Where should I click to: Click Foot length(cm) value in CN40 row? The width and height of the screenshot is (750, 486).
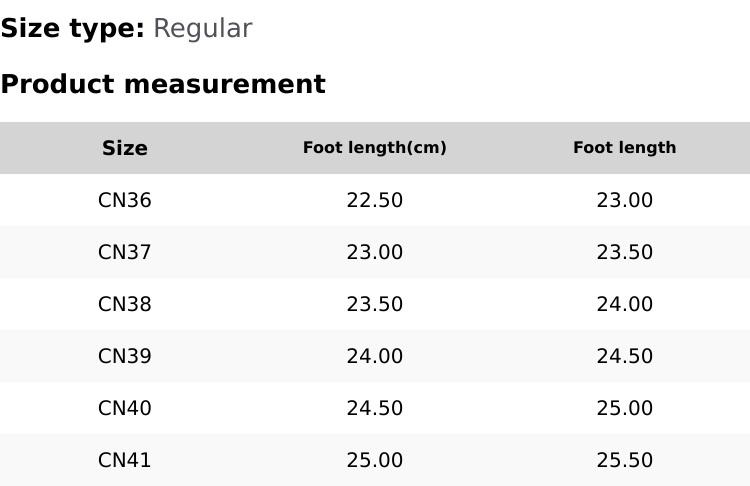[375, 408]
